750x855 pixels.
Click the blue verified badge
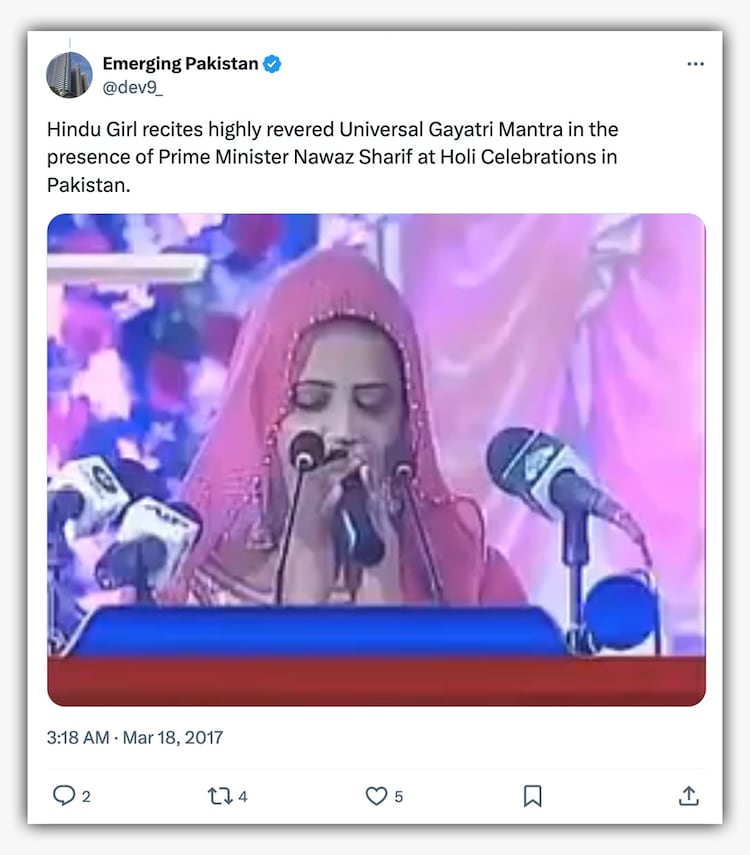point(272,65)
